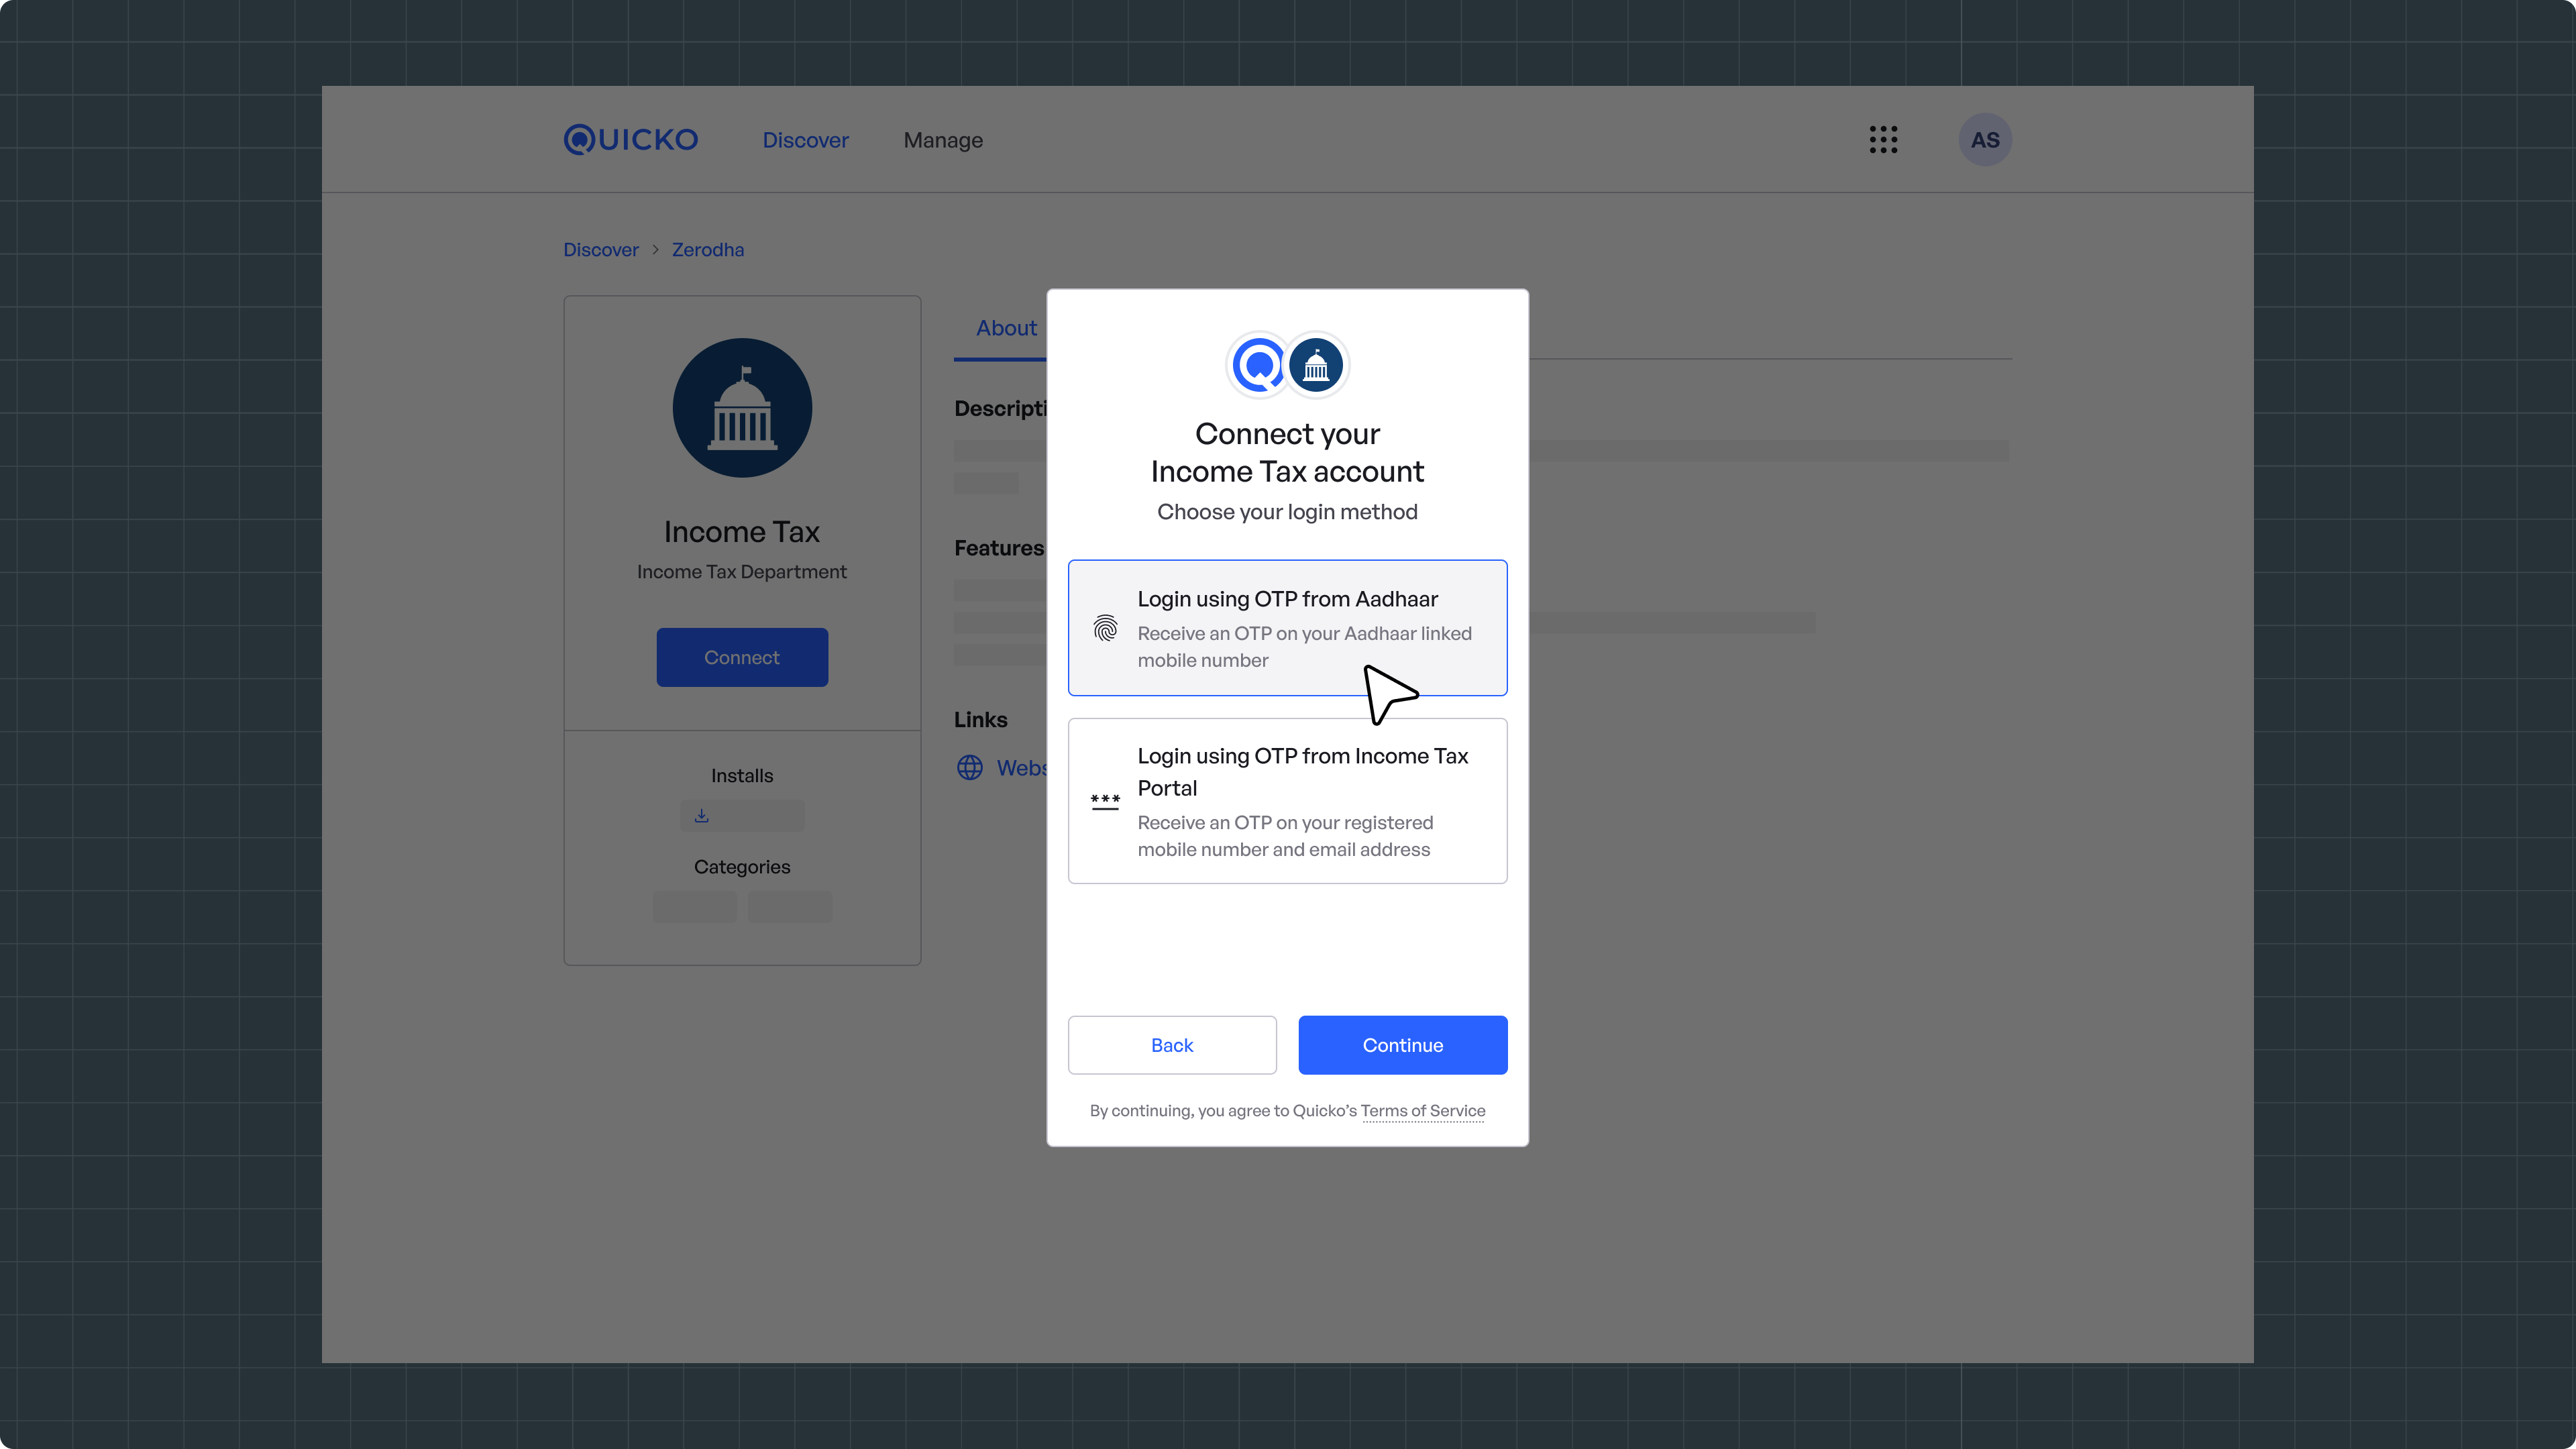Click the 'Links' heading
Viewport: 2576px width, 1449px height.
(980, 720)
